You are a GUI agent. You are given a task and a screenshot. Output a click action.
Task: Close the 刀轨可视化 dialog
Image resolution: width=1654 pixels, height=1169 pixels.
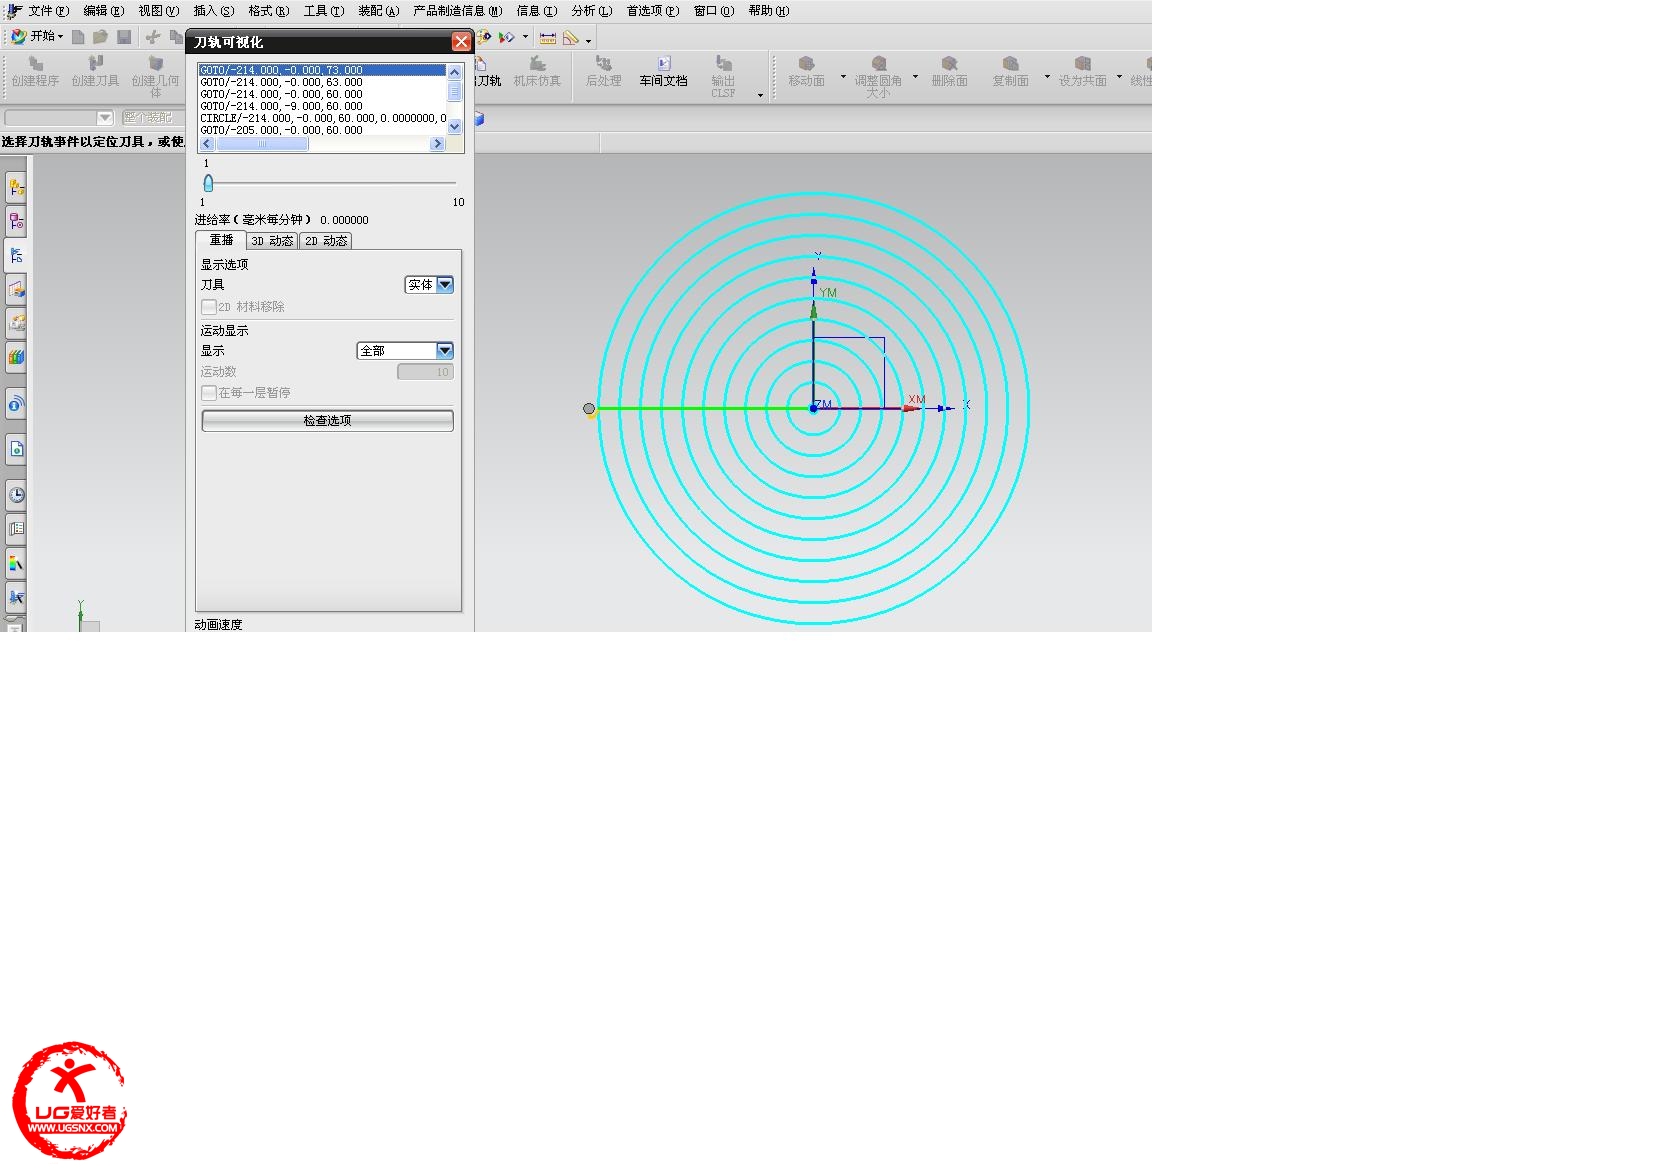[461, 42]
